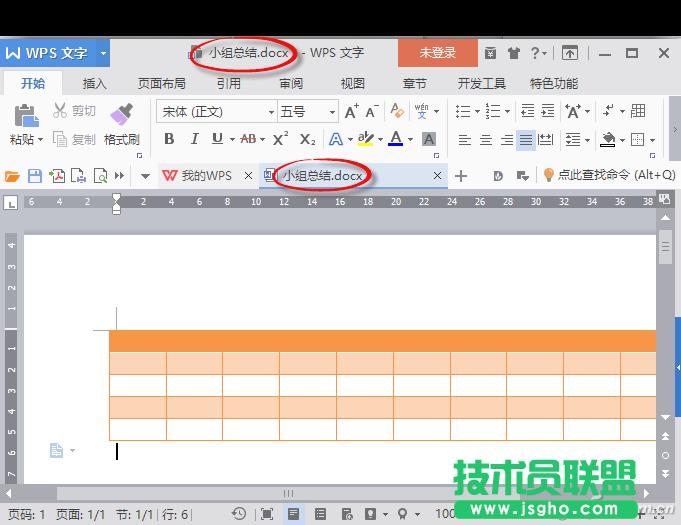Click the save floppy-disk icon
This screenshot has width=681, height=525.
tap(35, 176)
